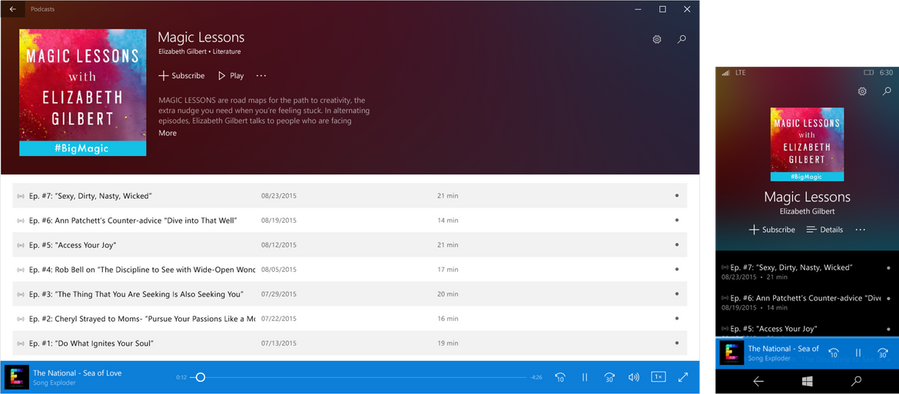The image size is (899, 394).
Task: Click the 14 min duration of Ep. #6 in desktop list
Action: click(x=448, y=220)
